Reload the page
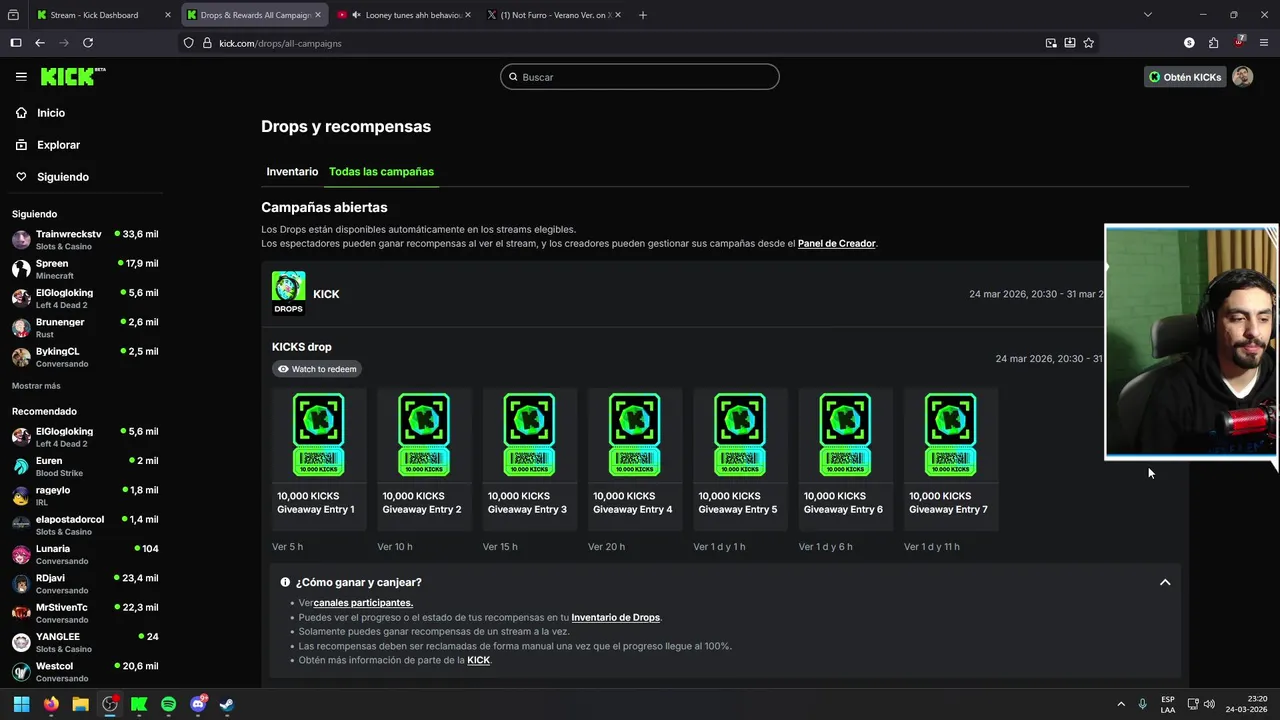1280x720 pixels. coord(88,43)
